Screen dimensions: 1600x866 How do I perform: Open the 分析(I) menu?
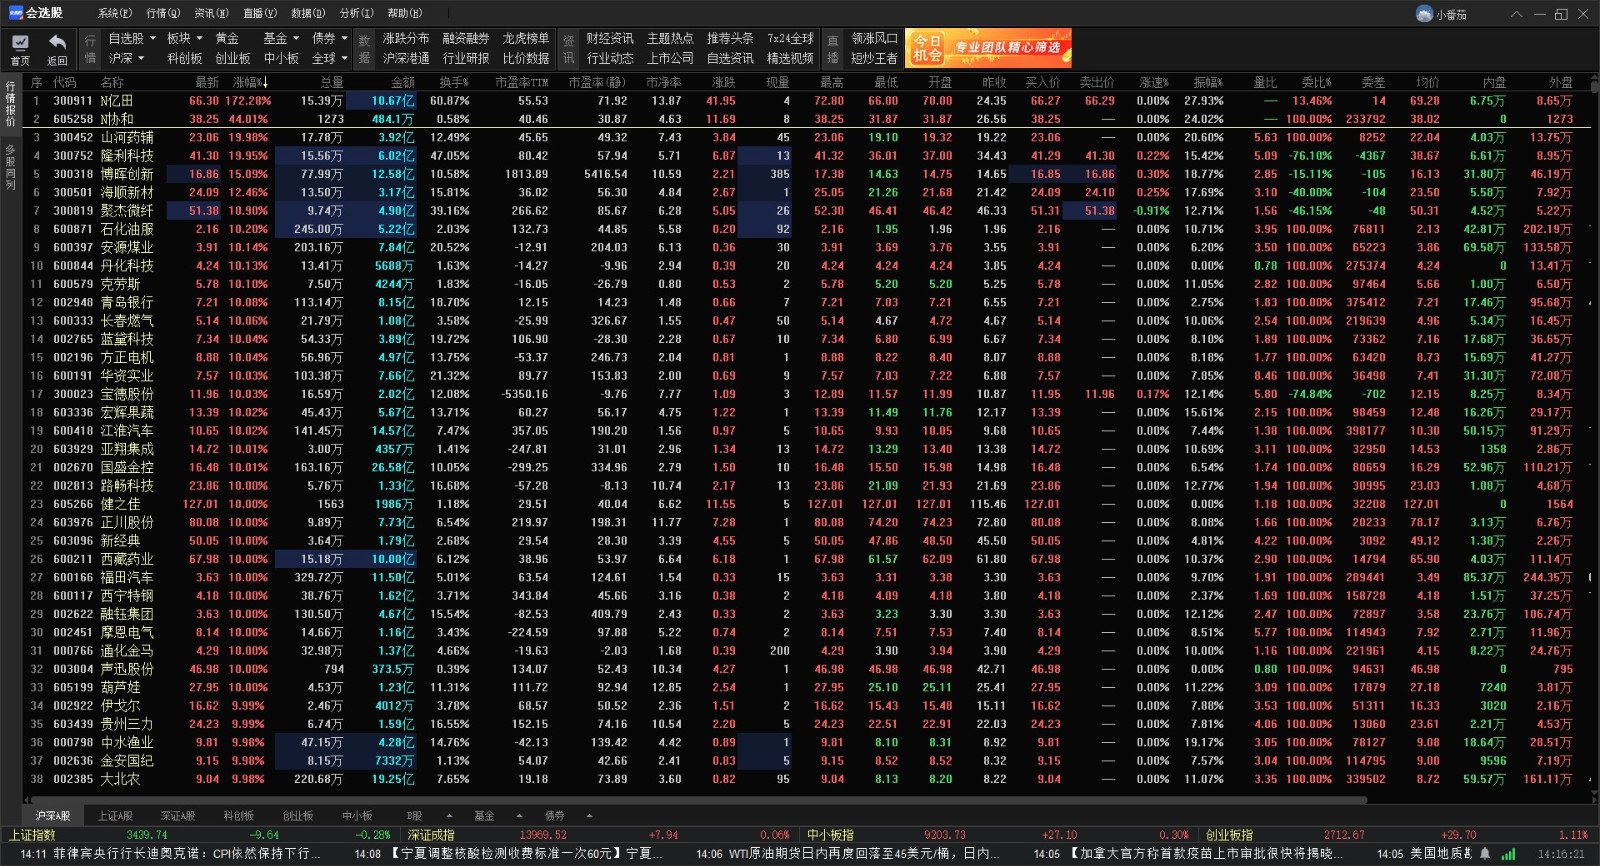point(357,13)
